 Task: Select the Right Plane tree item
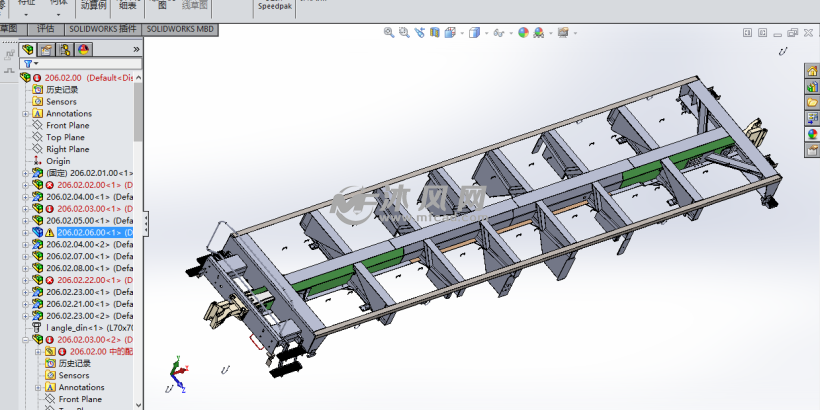point(67,150)
